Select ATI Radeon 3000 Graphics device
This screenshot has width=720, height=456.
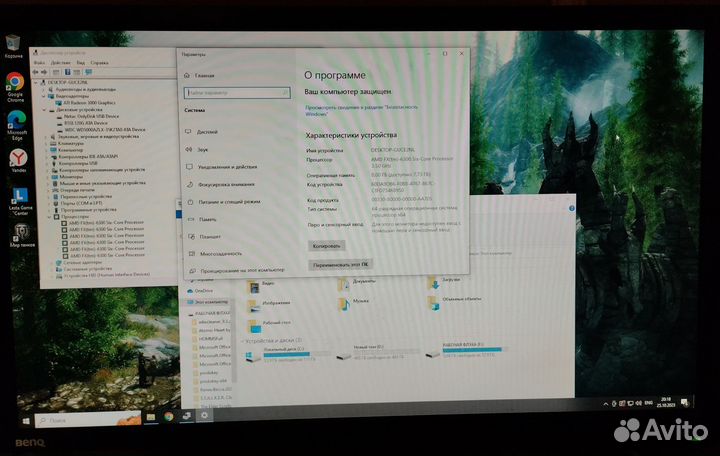click(89, 103)
